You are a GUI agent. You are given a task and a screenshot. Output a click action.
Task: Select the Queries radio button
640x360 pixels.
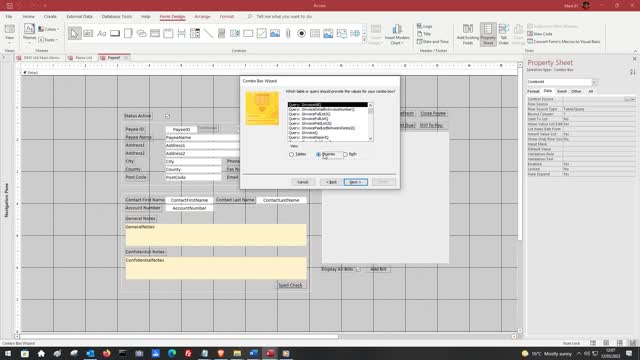318,154
